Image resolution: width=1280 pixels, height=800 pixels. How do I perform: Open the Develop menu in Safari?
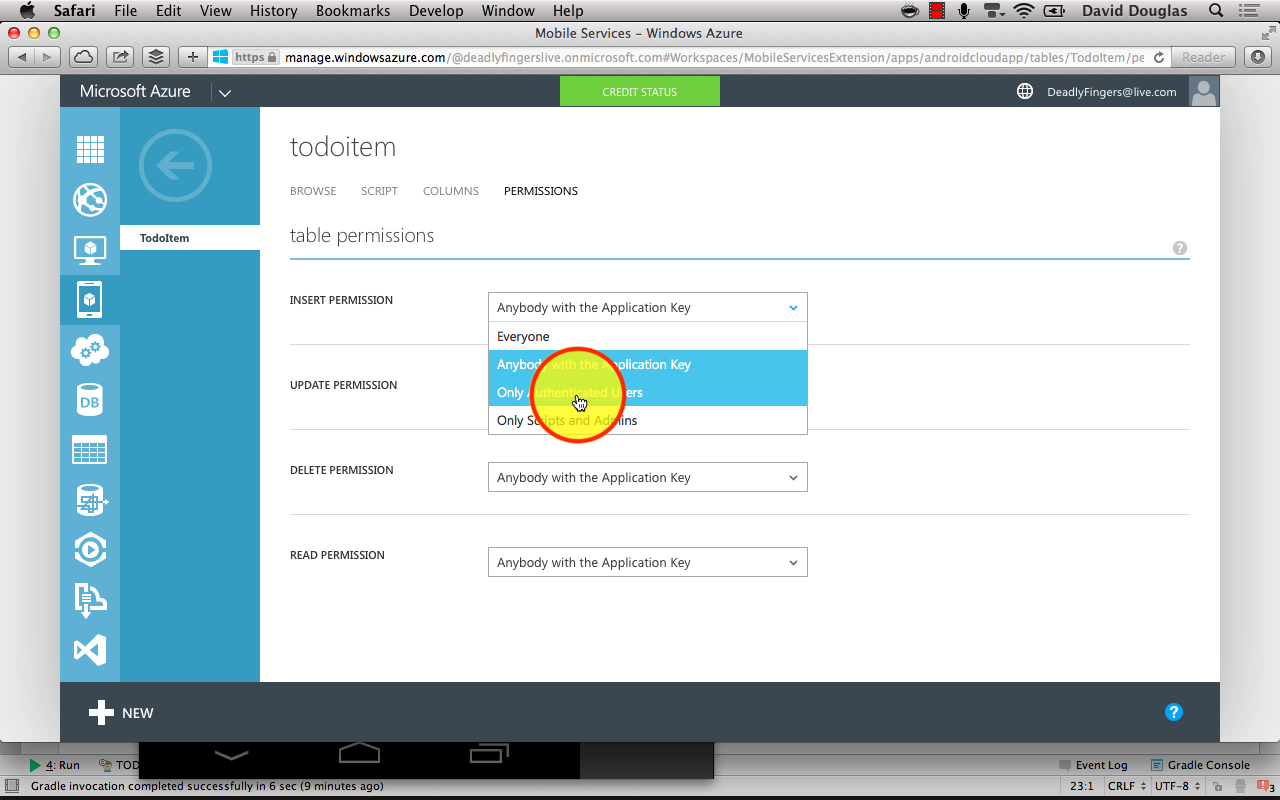(436, 11)
